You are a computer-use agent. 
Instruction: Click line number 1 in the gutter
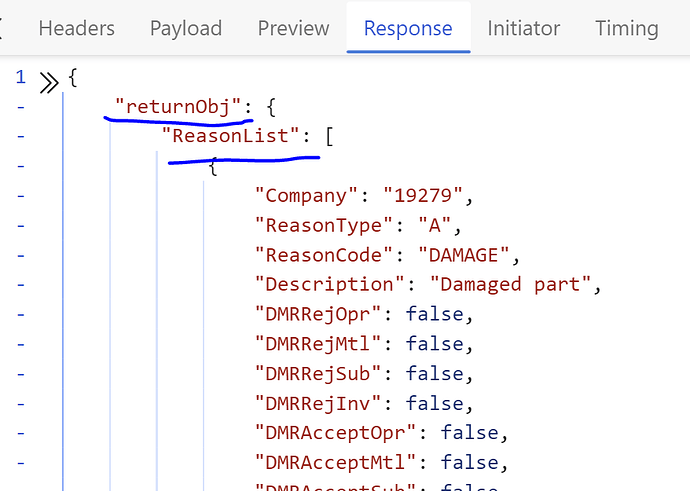(20, 78)
